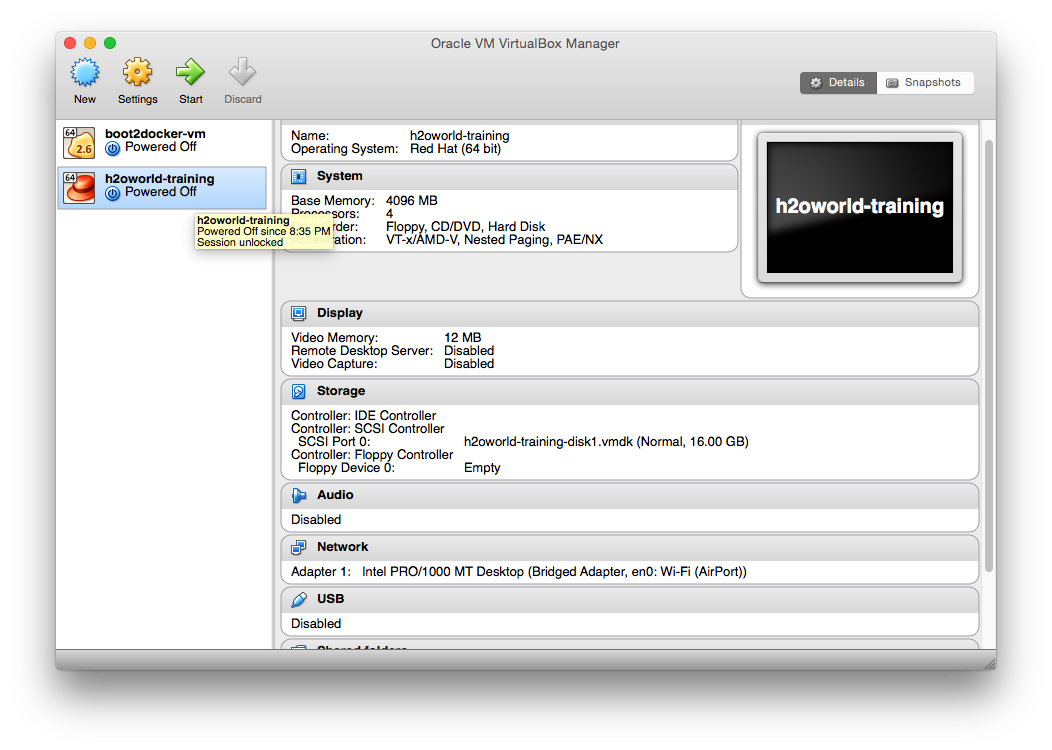Click the Controller: SCSI Controller line
The height and width of the screenshot is (750, 1052).
click(x=368, y=428)
